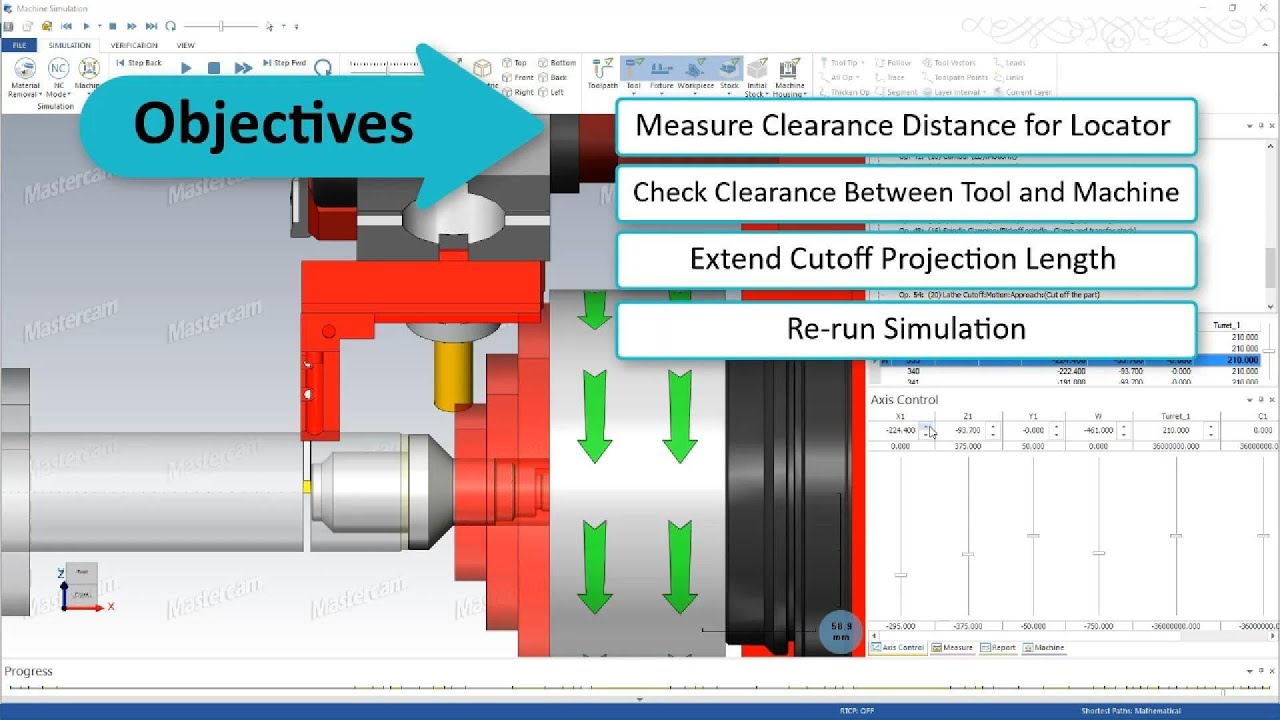
Task: Fast forward the simulation in ribbon
Action: tap(243, 68)
